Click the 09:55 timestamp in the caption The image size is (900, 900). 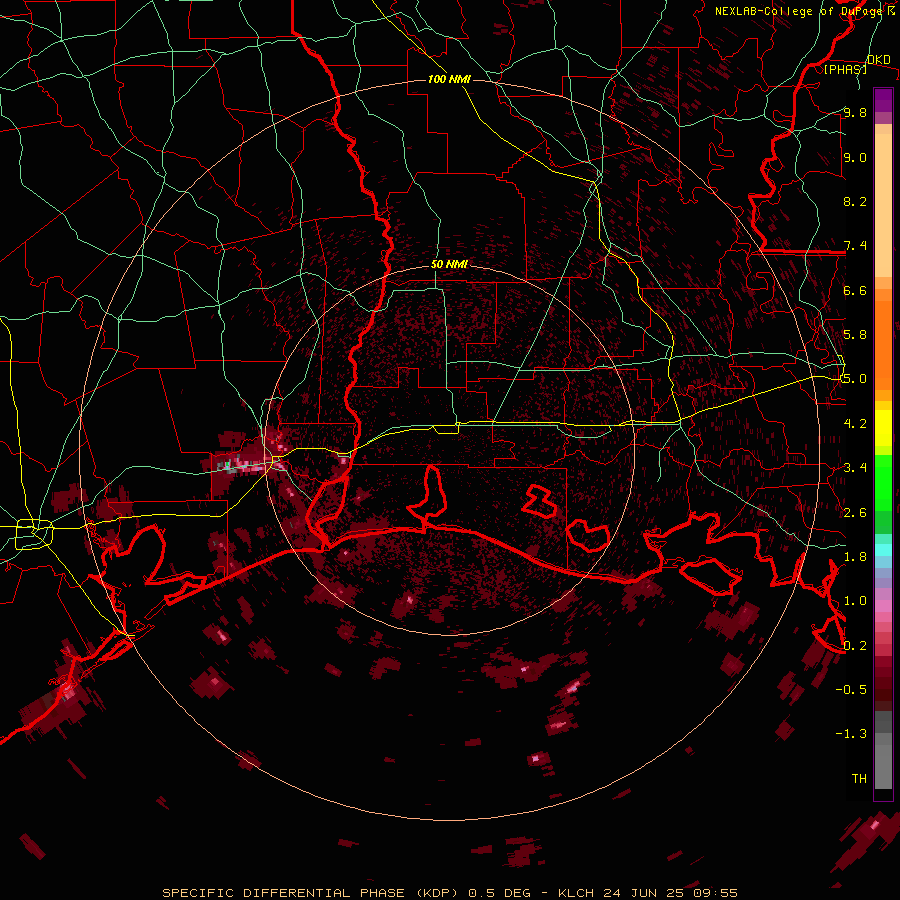(x=717, y=893)
